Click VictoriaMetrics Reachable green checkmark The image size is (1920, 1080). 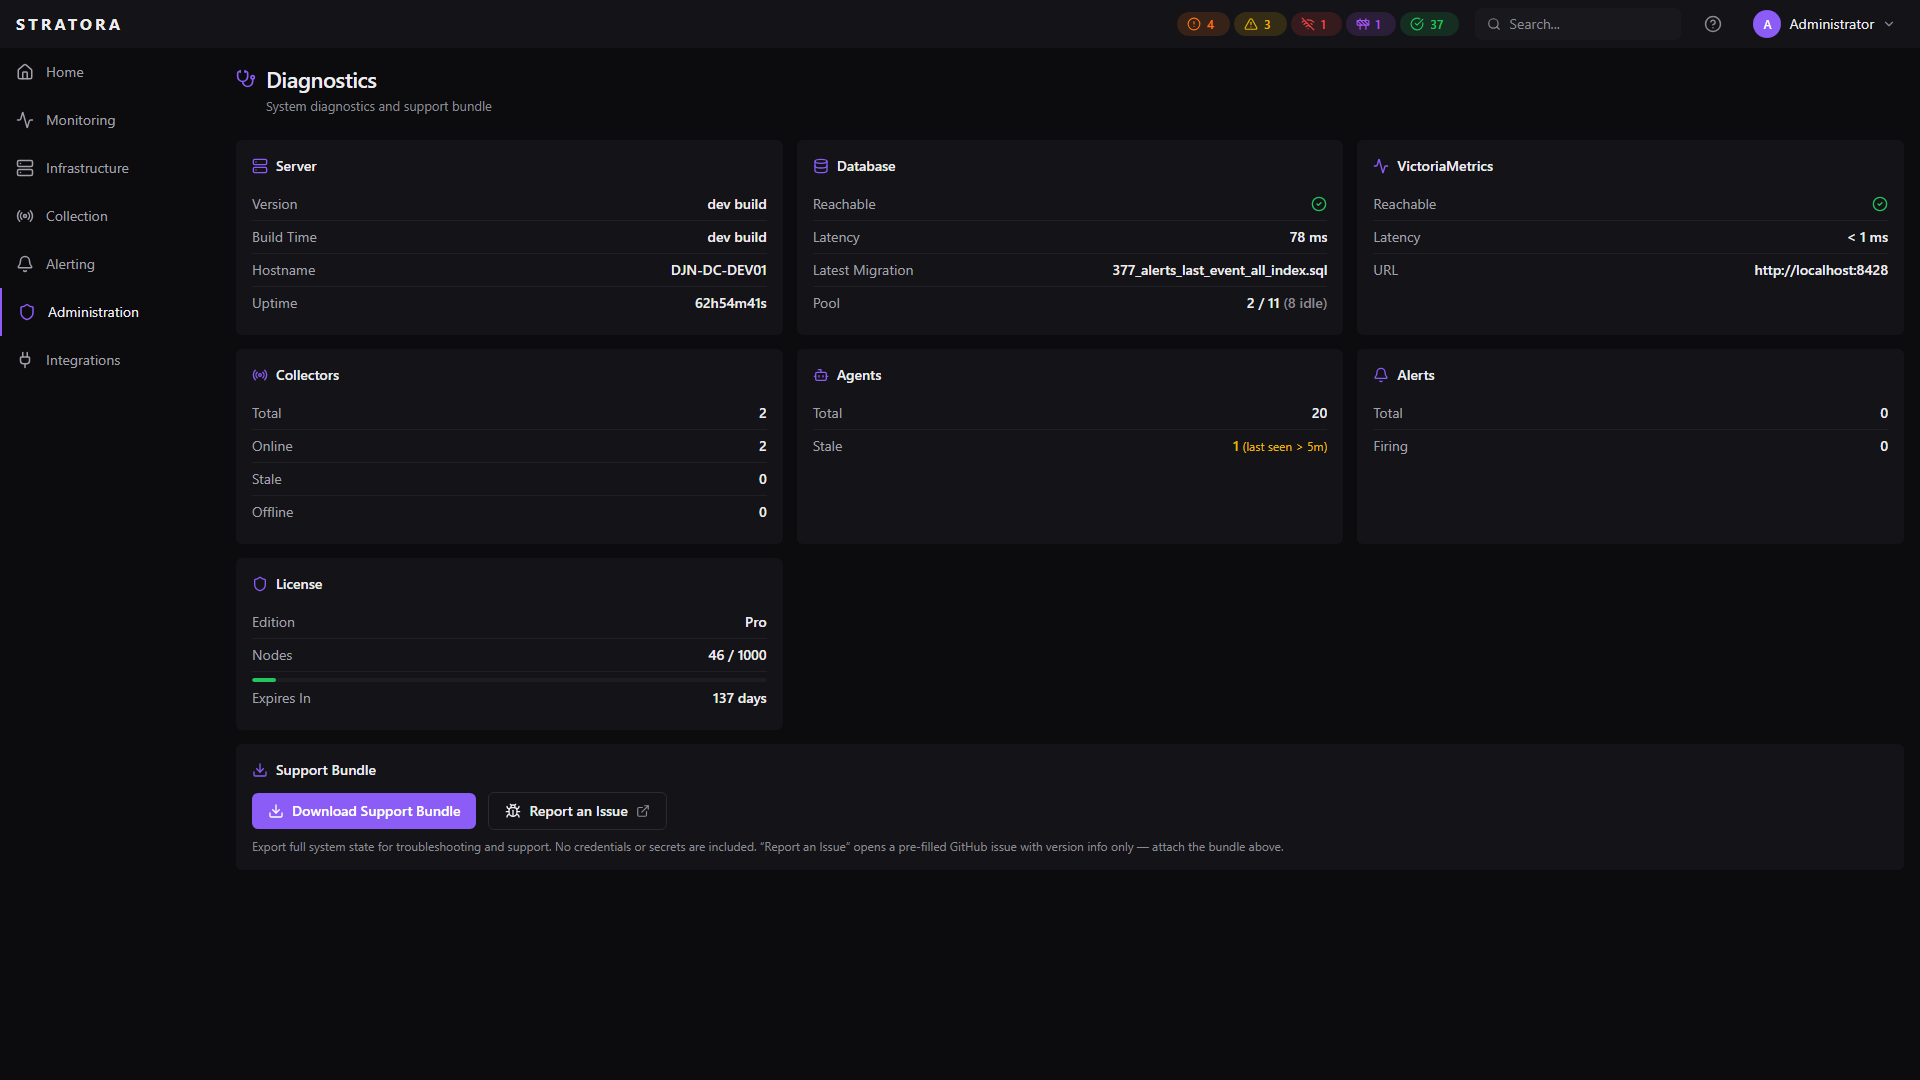coord(1880,204)
